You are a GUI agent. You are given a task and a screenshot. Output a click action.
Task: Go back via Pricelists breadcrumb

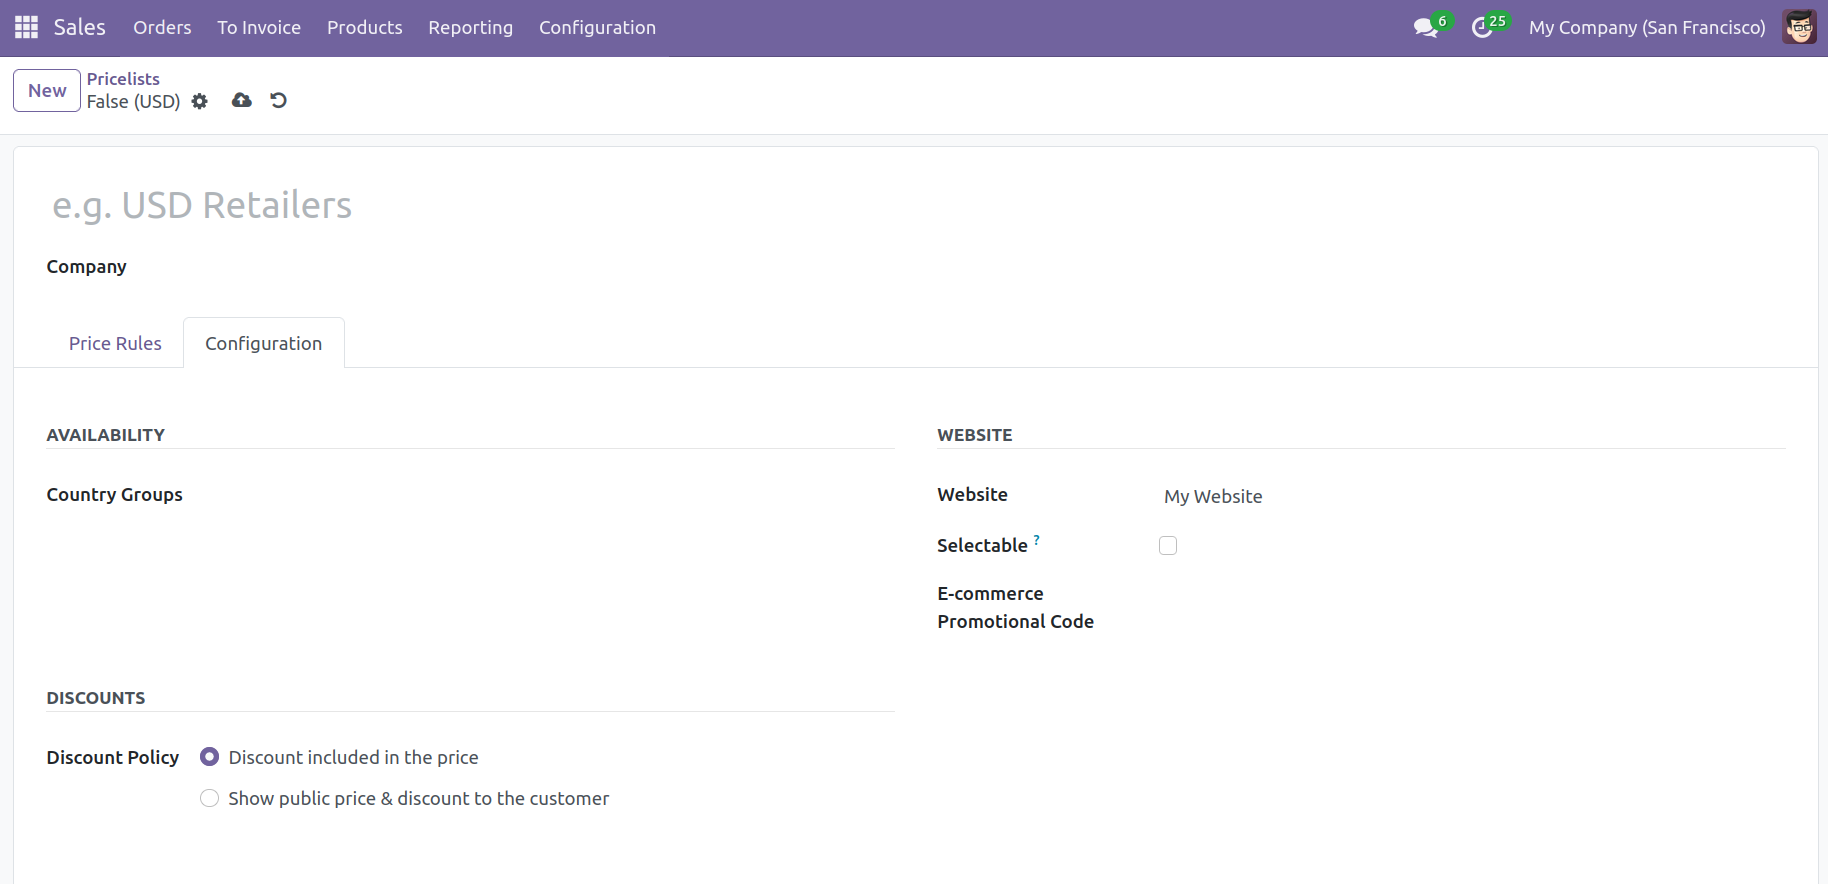[123, 78]
